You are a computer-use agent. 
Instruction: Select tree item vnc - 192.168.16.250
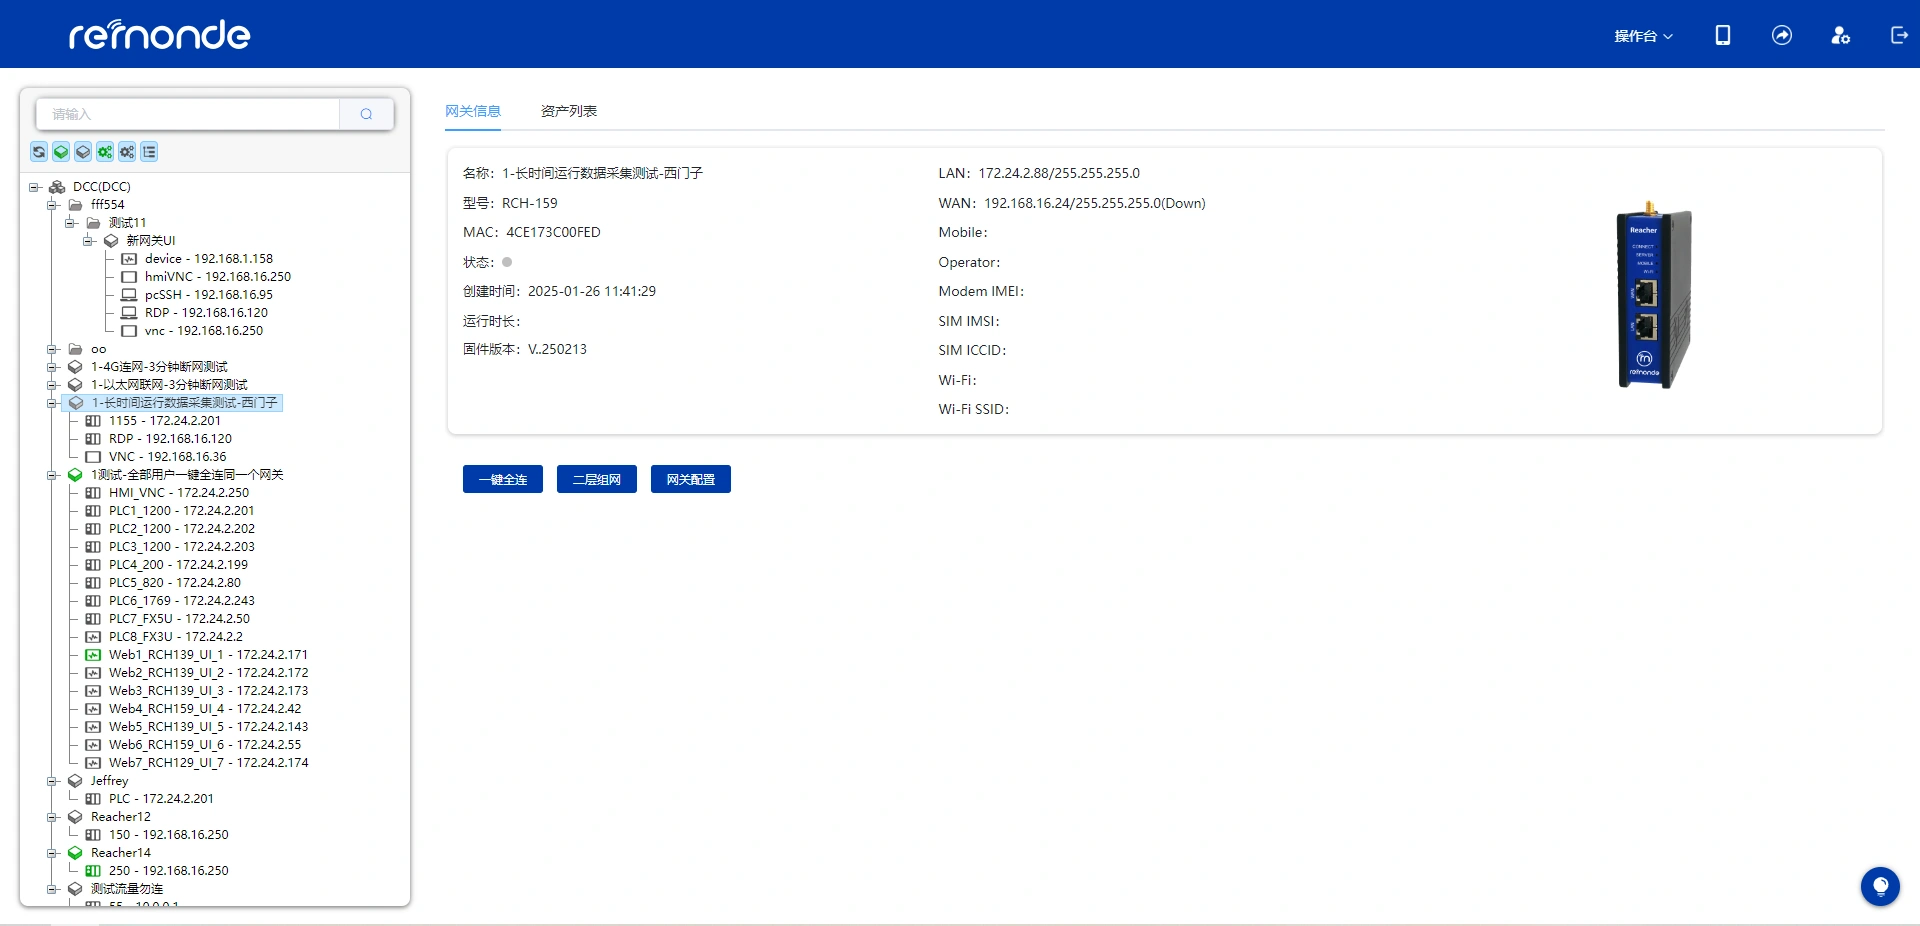click(x=204, y=331)
